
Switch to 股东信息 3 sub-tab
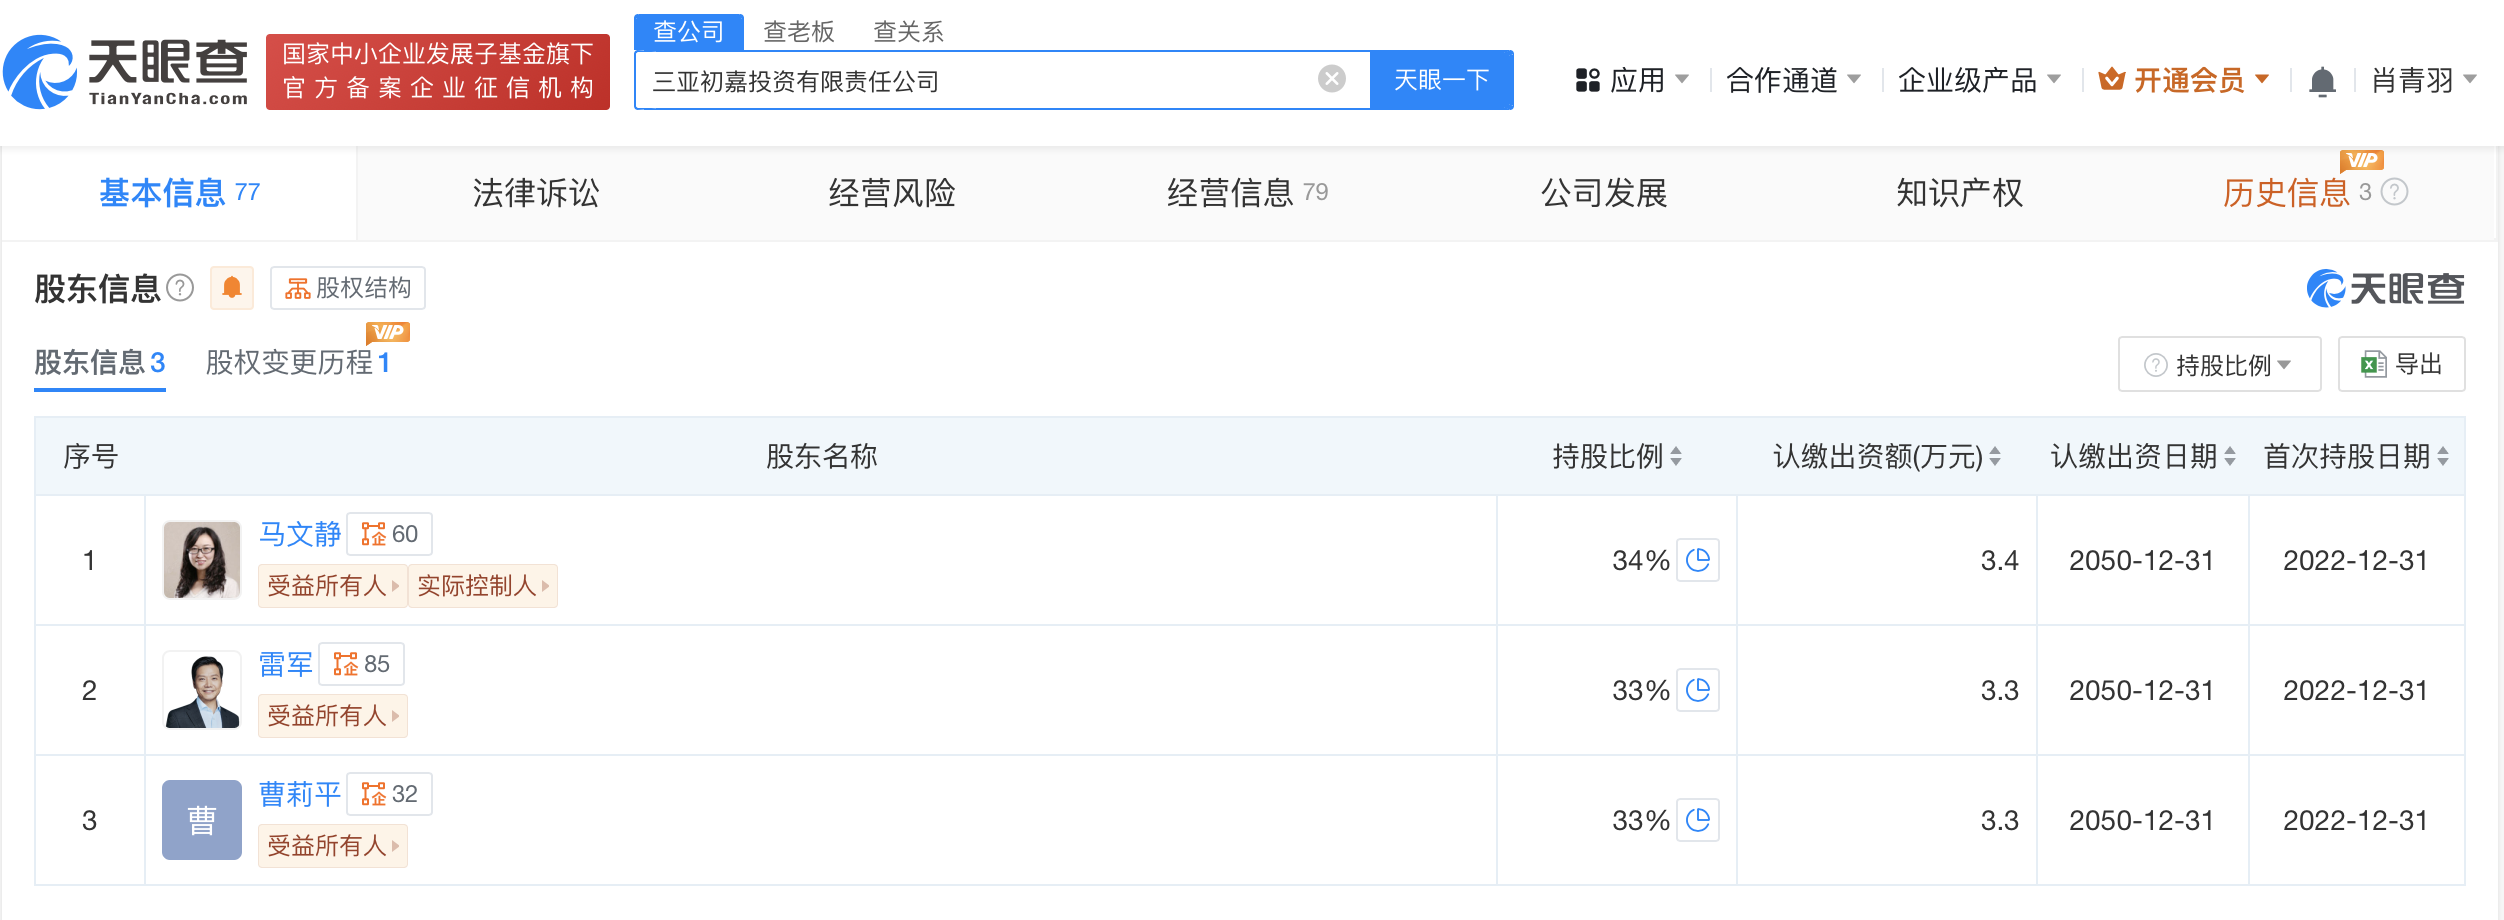pos(100,362)
